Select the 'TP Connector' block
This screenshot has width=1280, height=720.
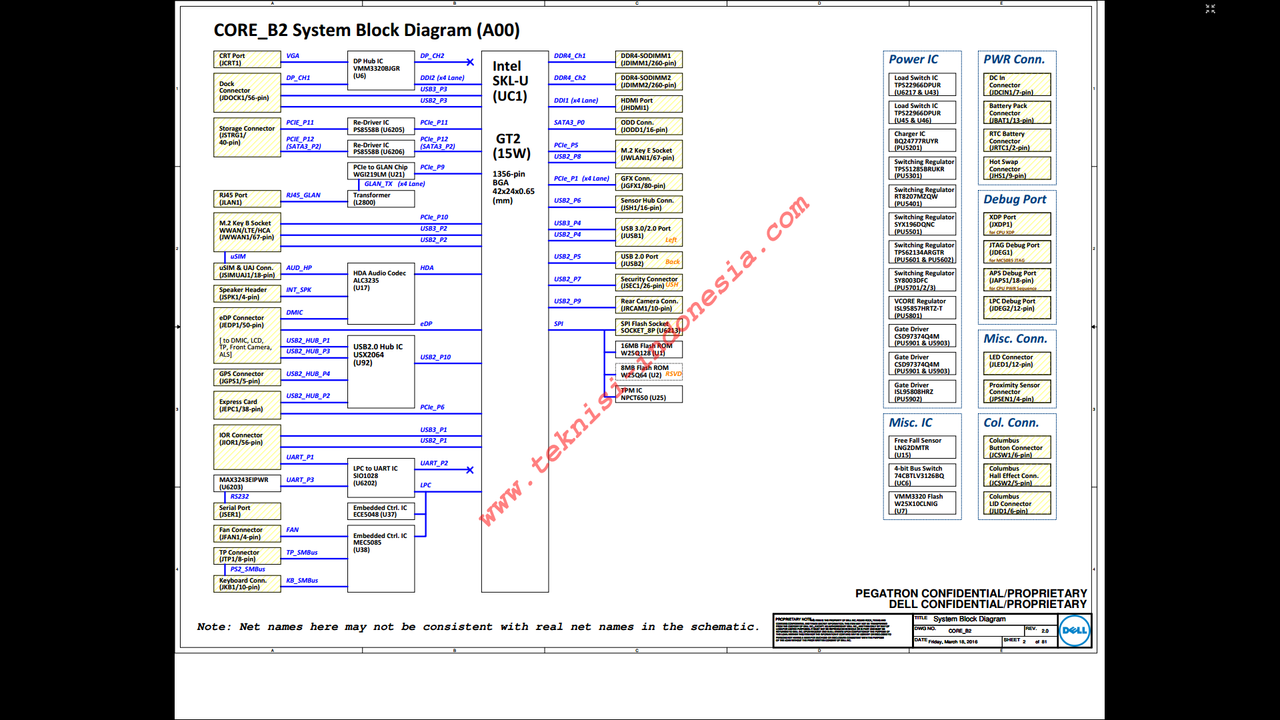pyautogui.click(x=248, y=555)
